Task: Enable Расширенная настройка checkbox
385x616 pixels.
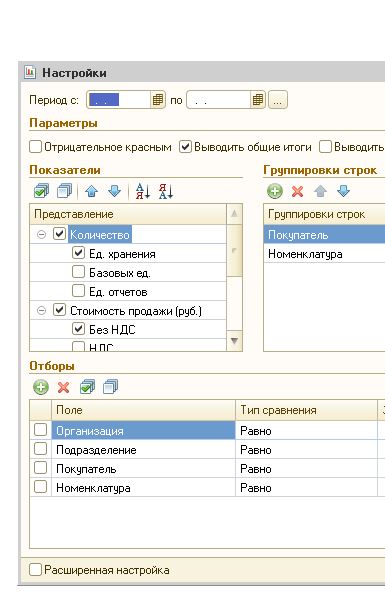Action: point(35,570)
